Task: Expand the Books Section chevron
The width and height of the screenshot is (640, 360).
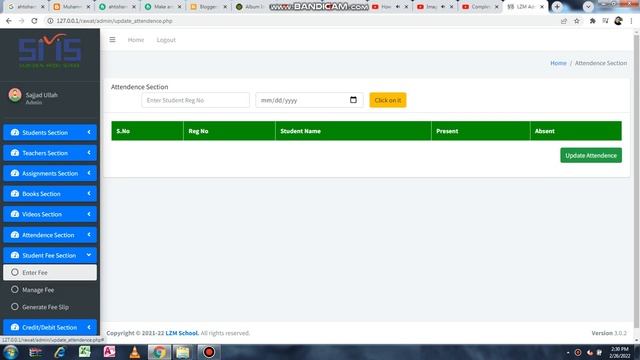Action: click(x=89, y=193)
